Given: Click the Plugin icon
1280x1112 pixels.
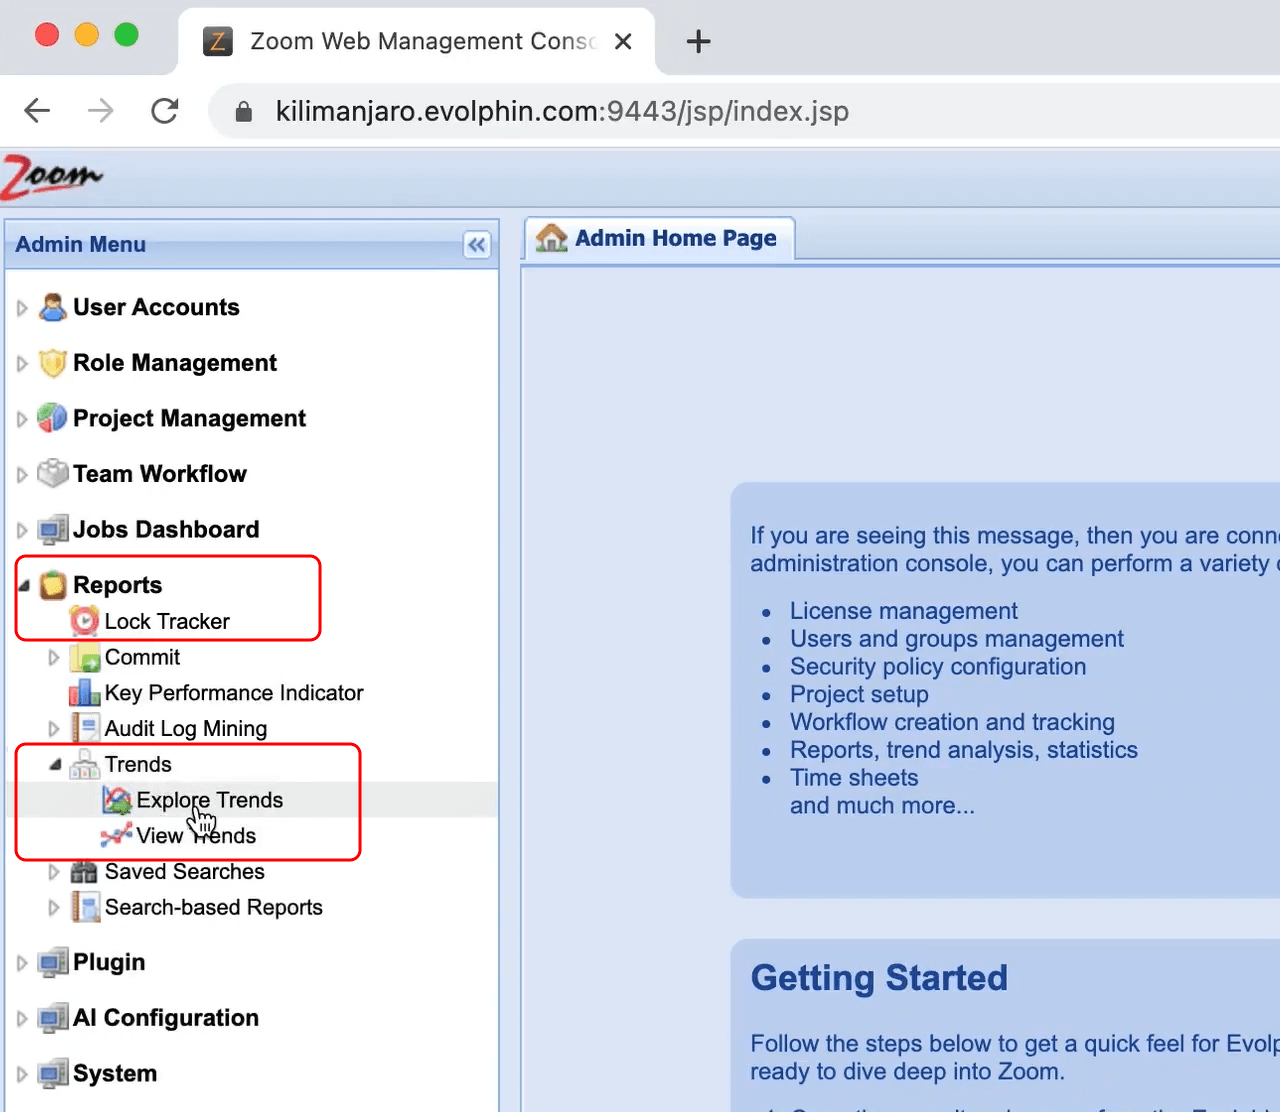Looking at the screenshot, I should (x=53, y=962).
